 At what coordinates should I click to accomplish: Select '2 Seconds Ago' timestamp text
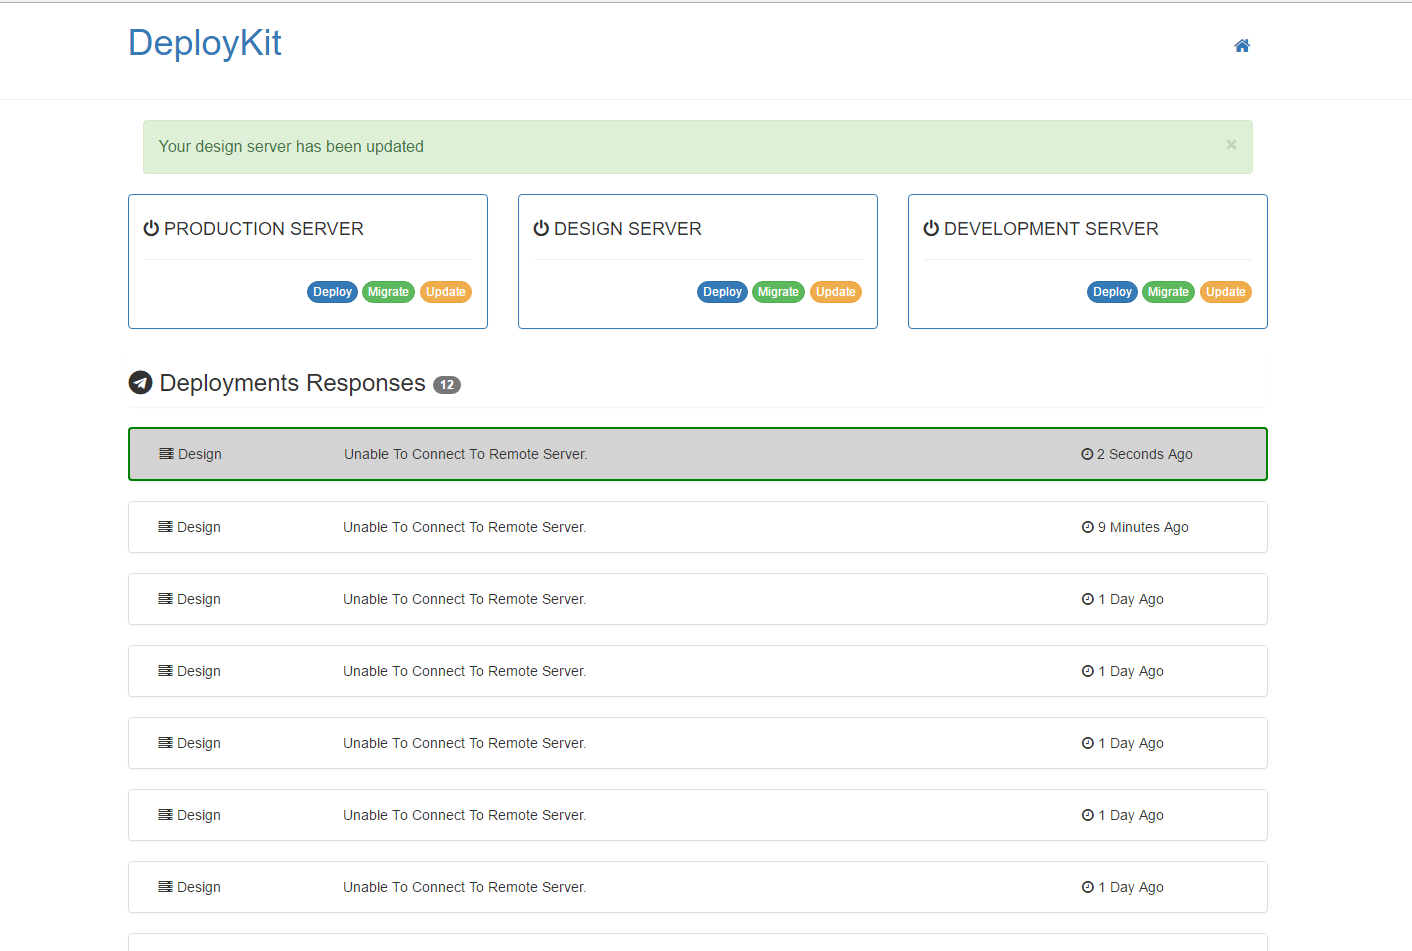pyautogui.click(x=1145, y=454)
